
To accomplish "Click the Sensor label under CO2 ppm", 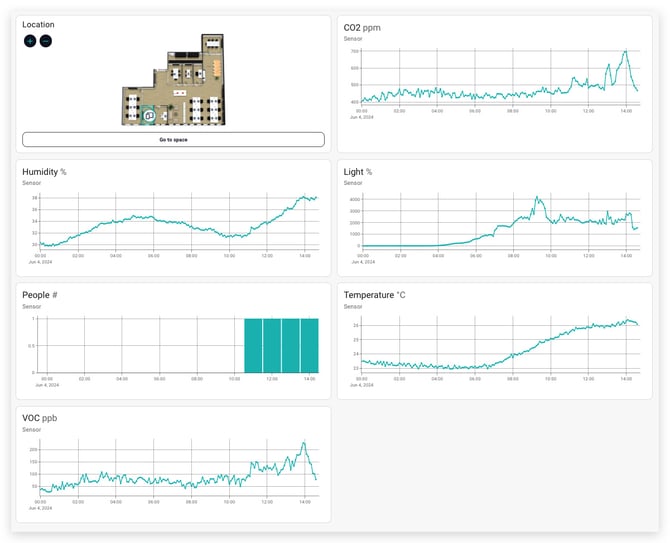I will point(353,38).
